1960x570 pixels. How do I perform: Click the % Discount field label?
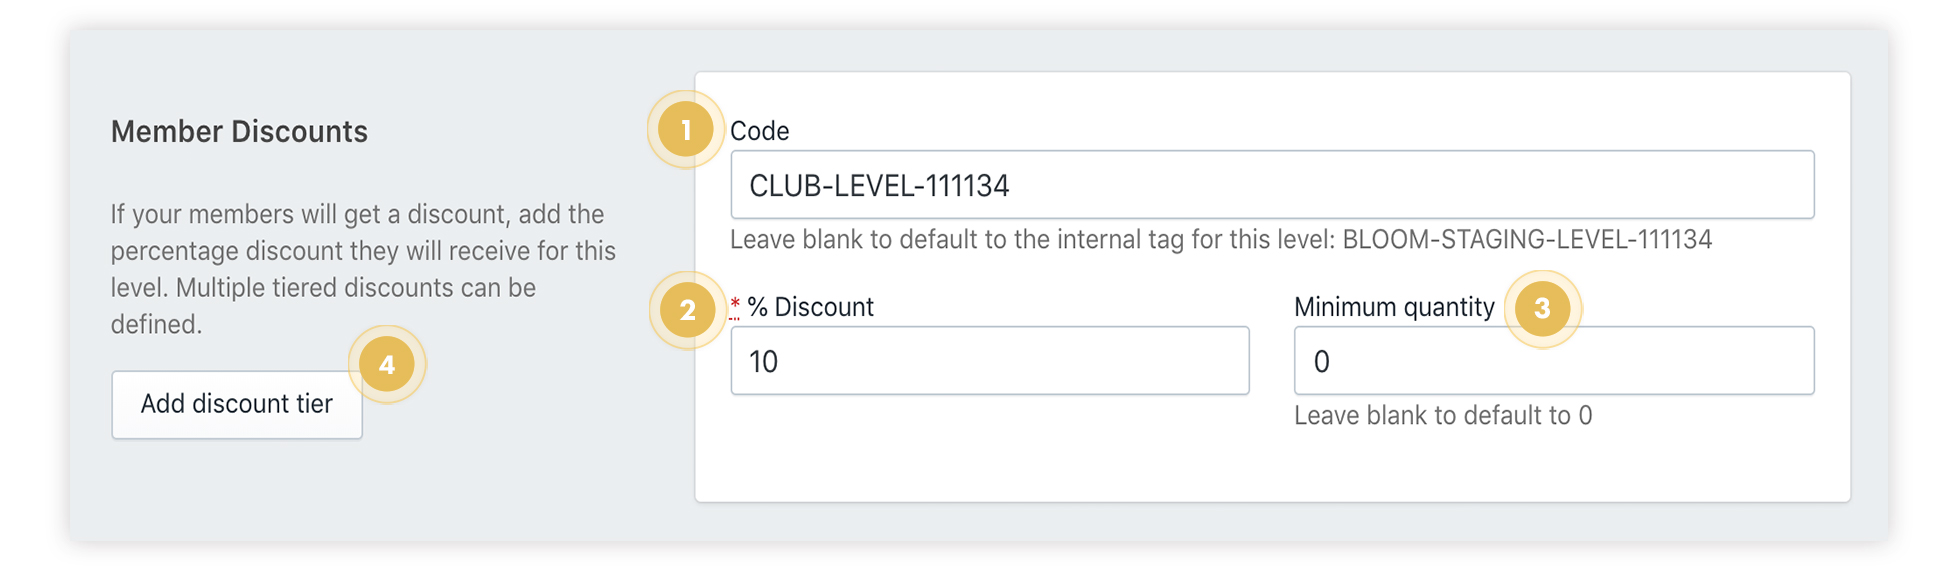(x=810, y=307)
